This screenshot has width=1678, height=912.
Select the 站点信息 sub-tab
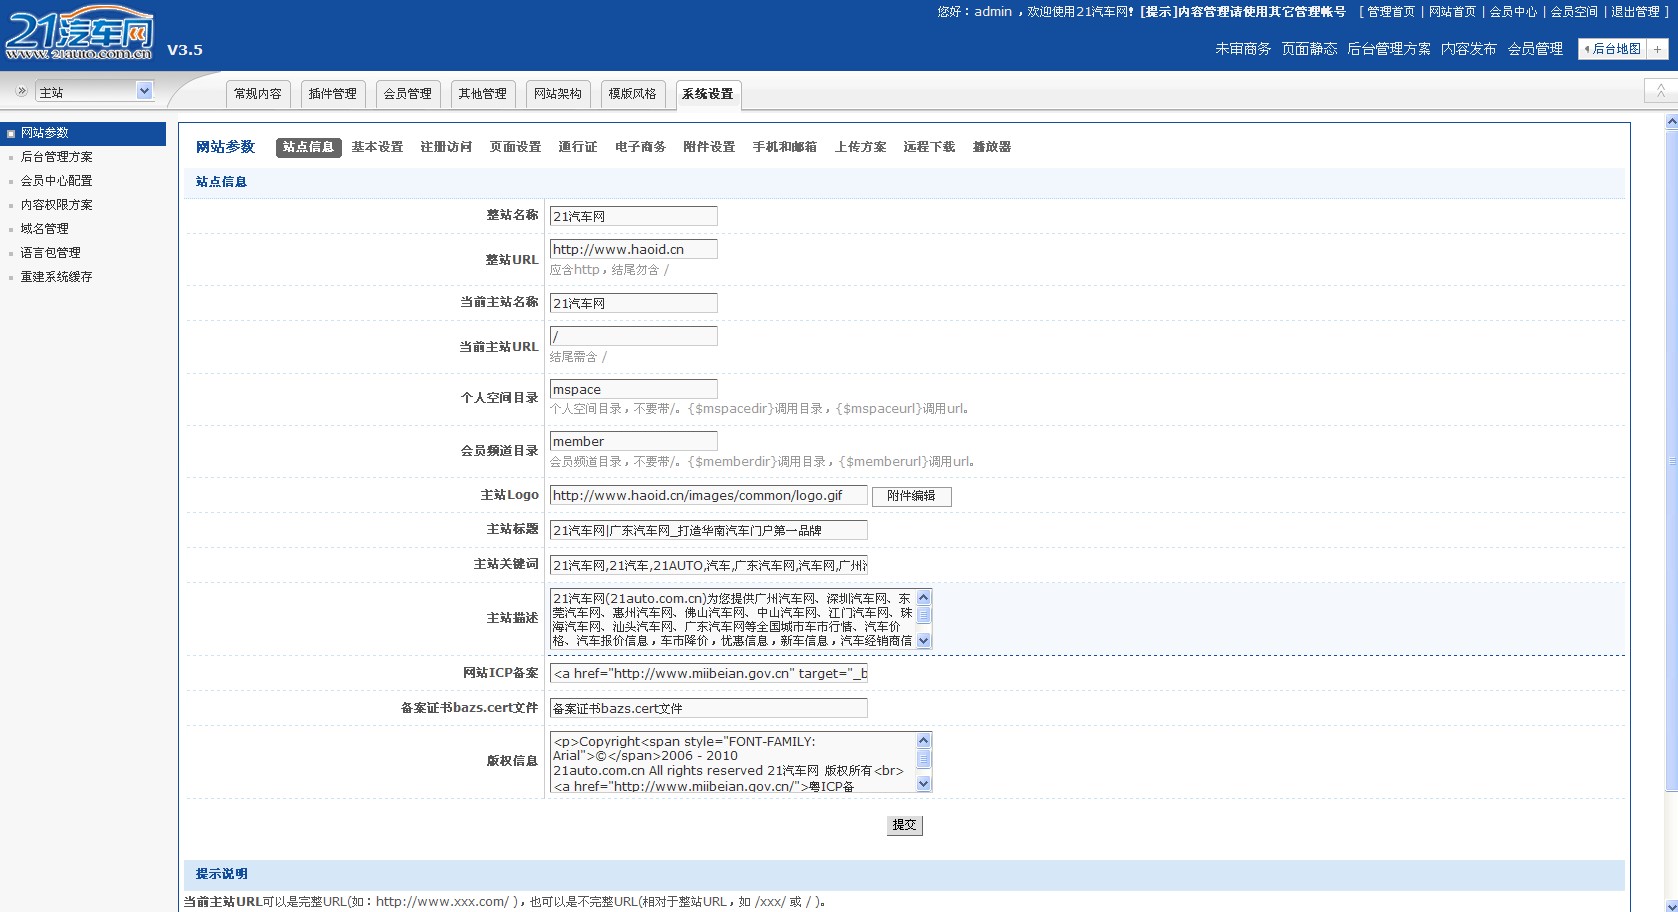tap(308, 147)
